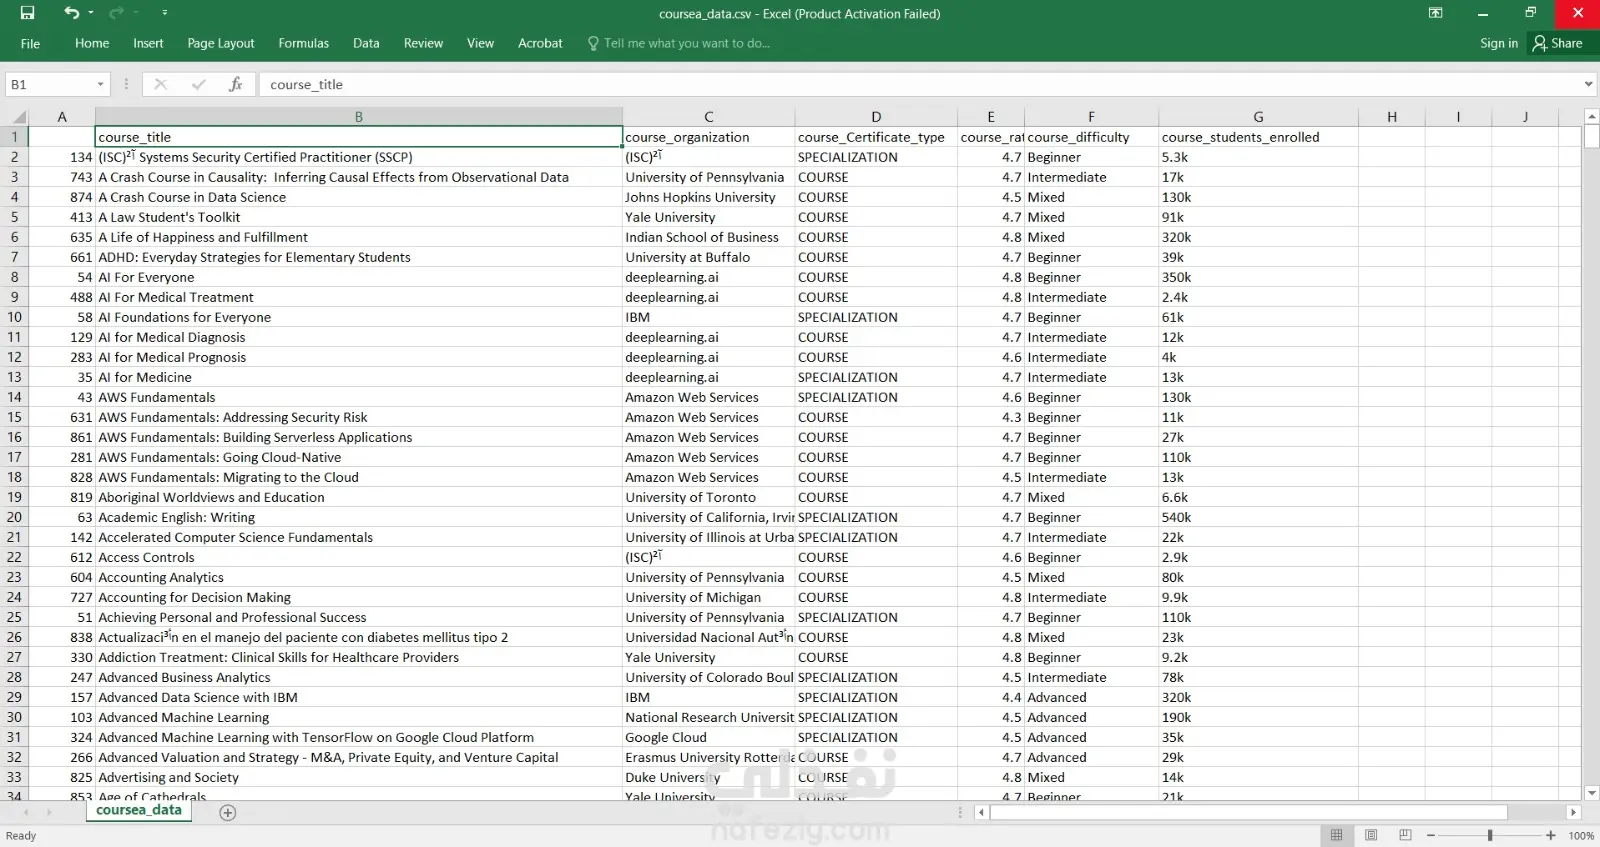Click the Sign in link
Viewport: 1600px width, 847px height.
tap(1498, 43)
